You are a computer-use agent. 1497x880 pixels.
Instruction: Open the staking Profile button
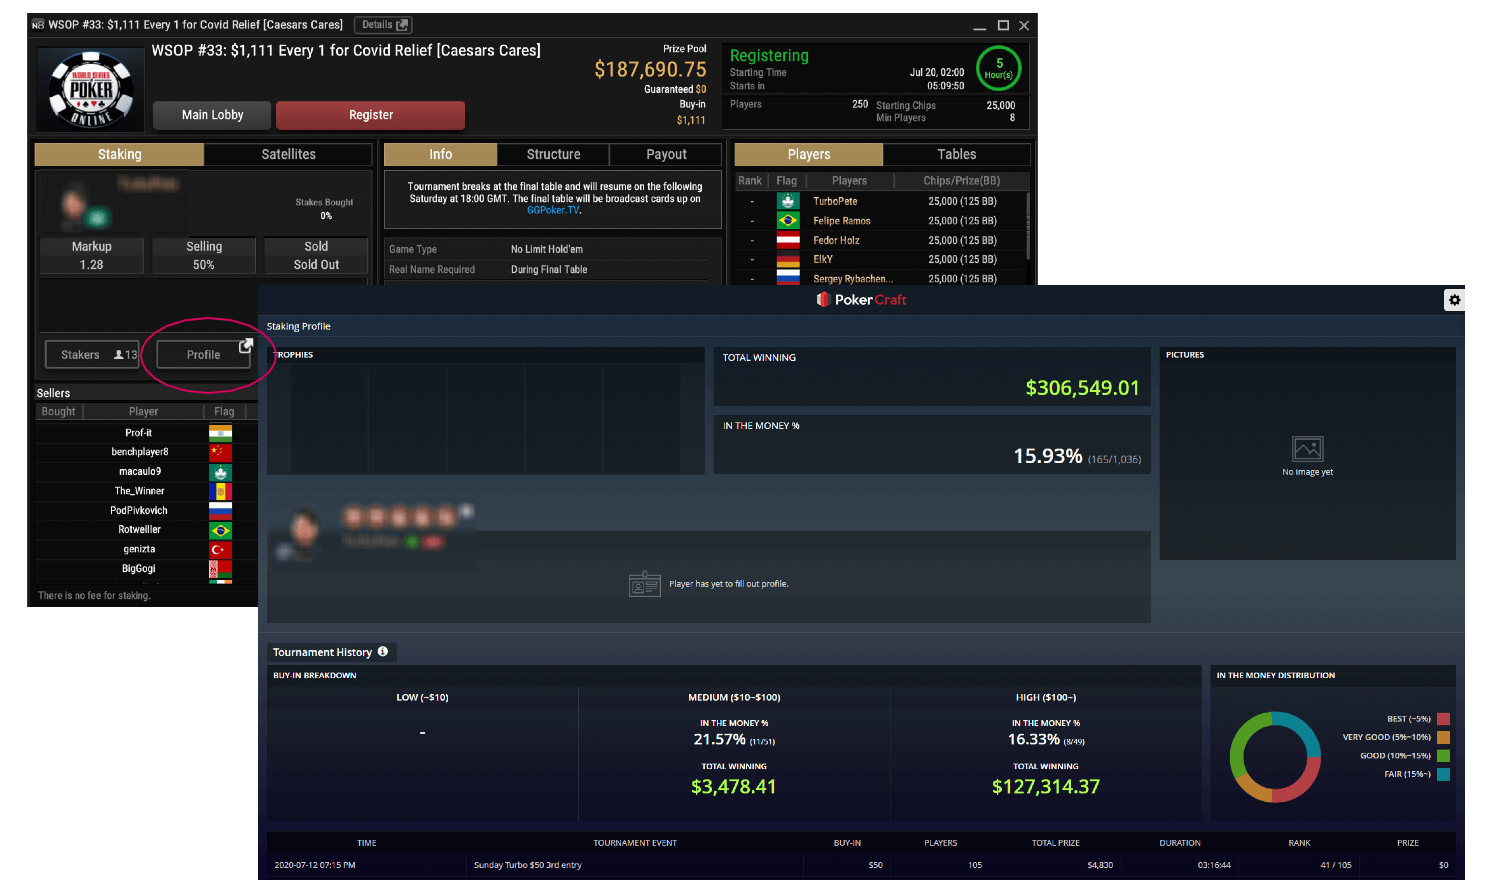(203, 355)
